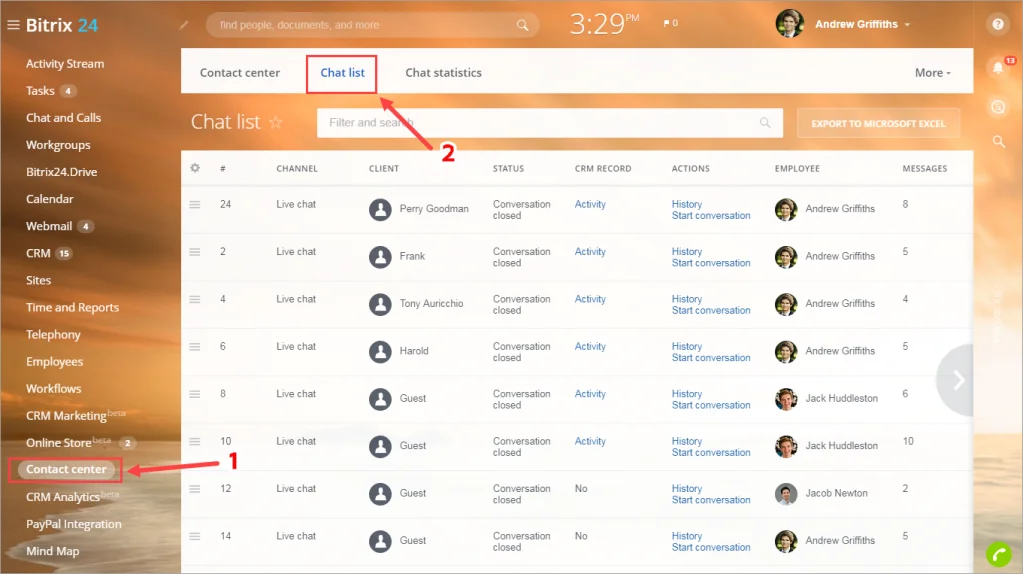Screen dimensions: 1023x574
Task: Expand the More dropdown menu
Action: [x=932, y=73]
